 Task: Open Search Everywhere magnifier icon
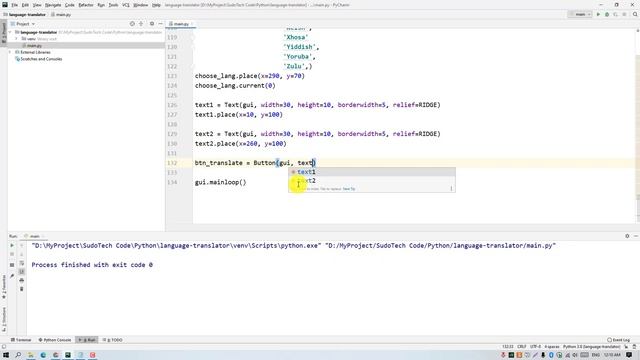tap(635, 14)
